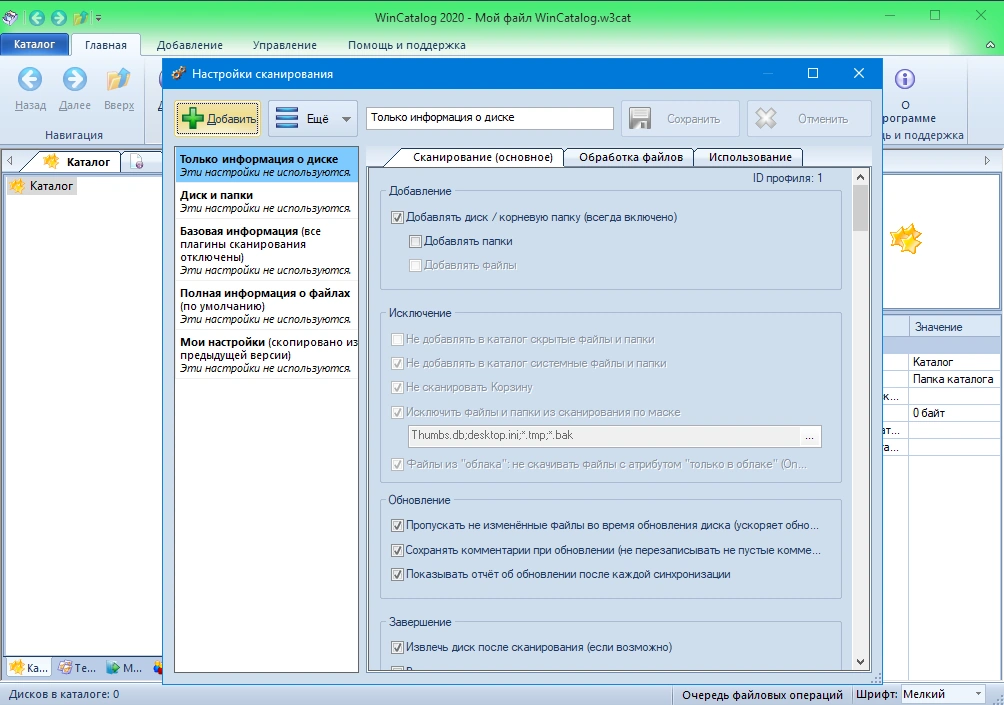Viewport: 1004px width, 705px height.
Task: Switch to the Главная ribbon tab
Action: point(106,45)
